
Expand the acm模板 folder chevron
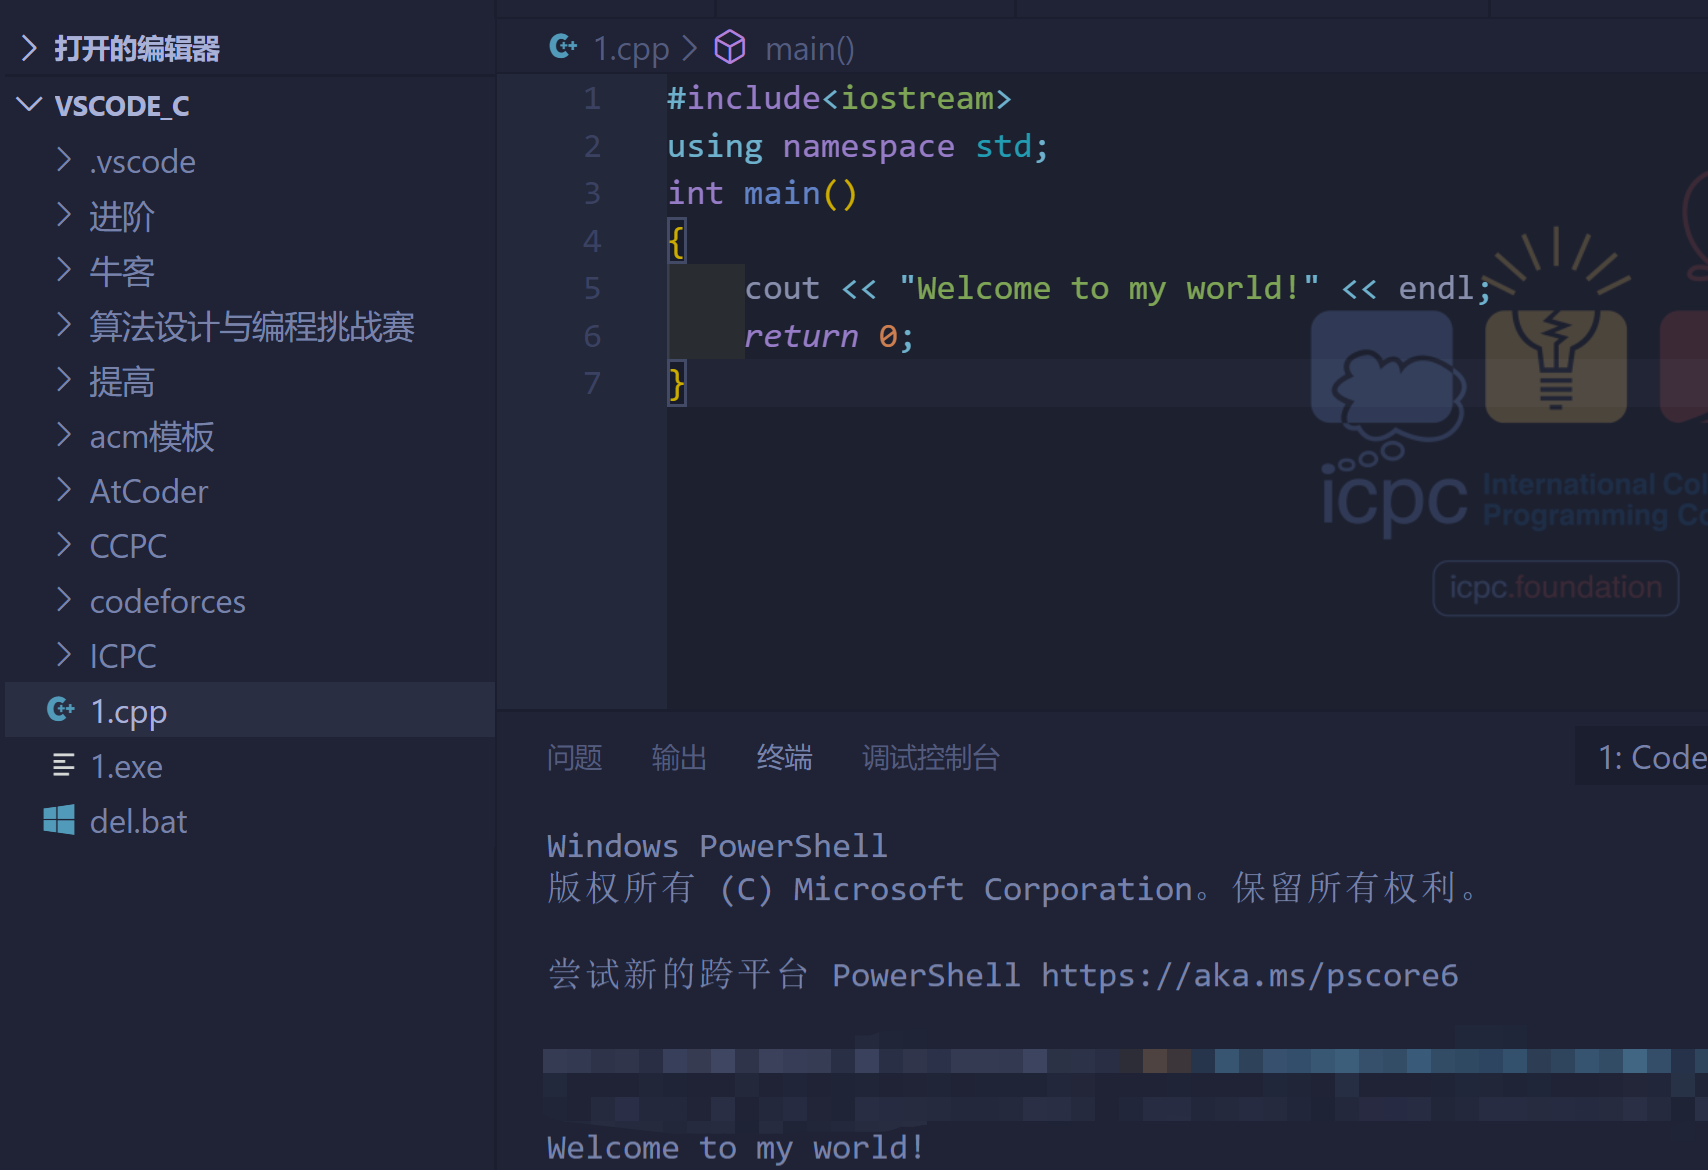point(64,435)
